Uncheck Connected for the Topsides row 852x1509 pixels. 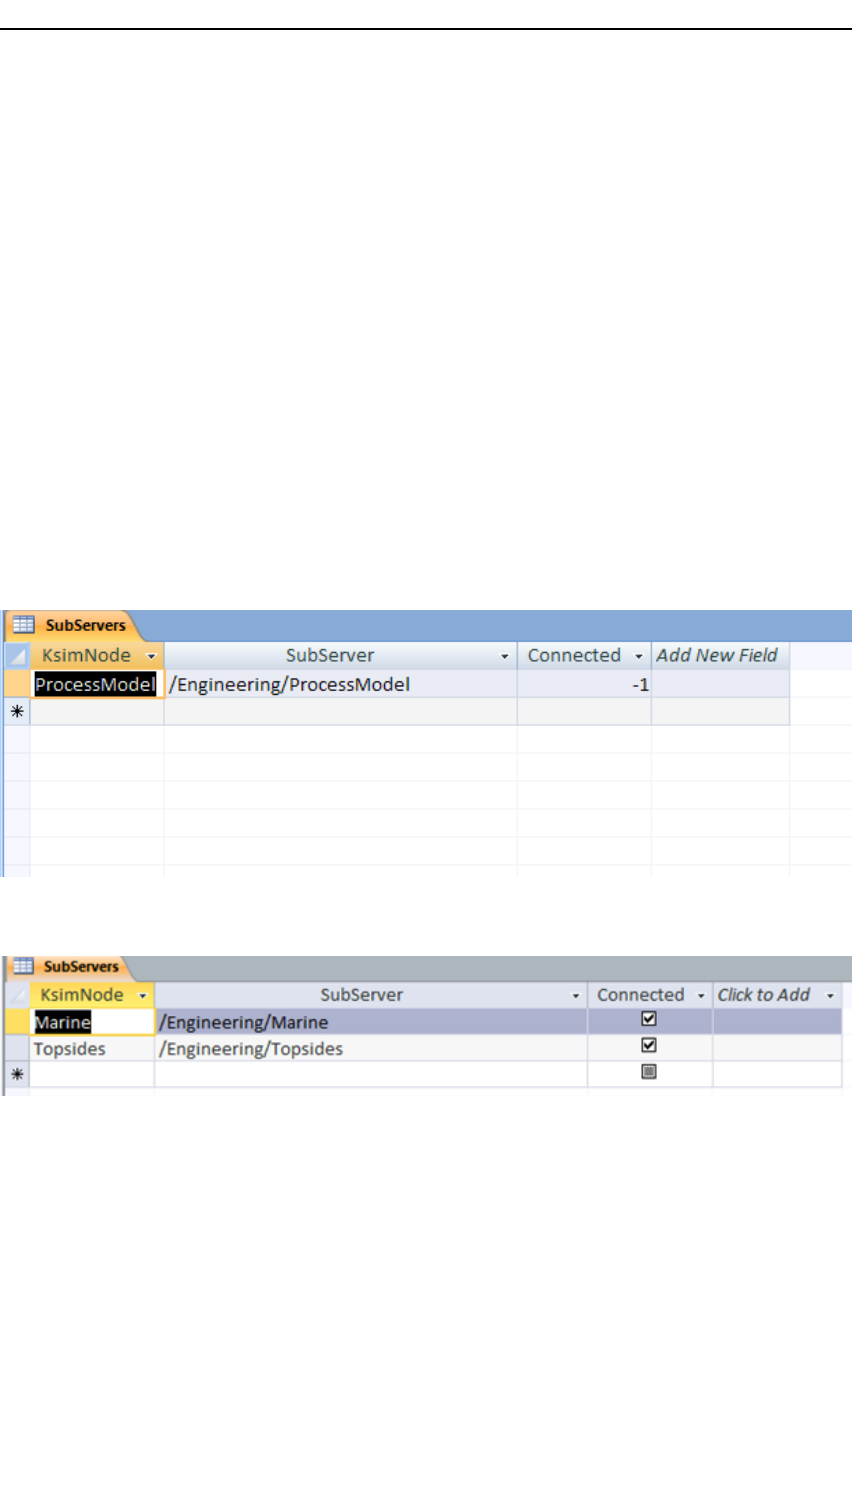(x=649, y=1045)
